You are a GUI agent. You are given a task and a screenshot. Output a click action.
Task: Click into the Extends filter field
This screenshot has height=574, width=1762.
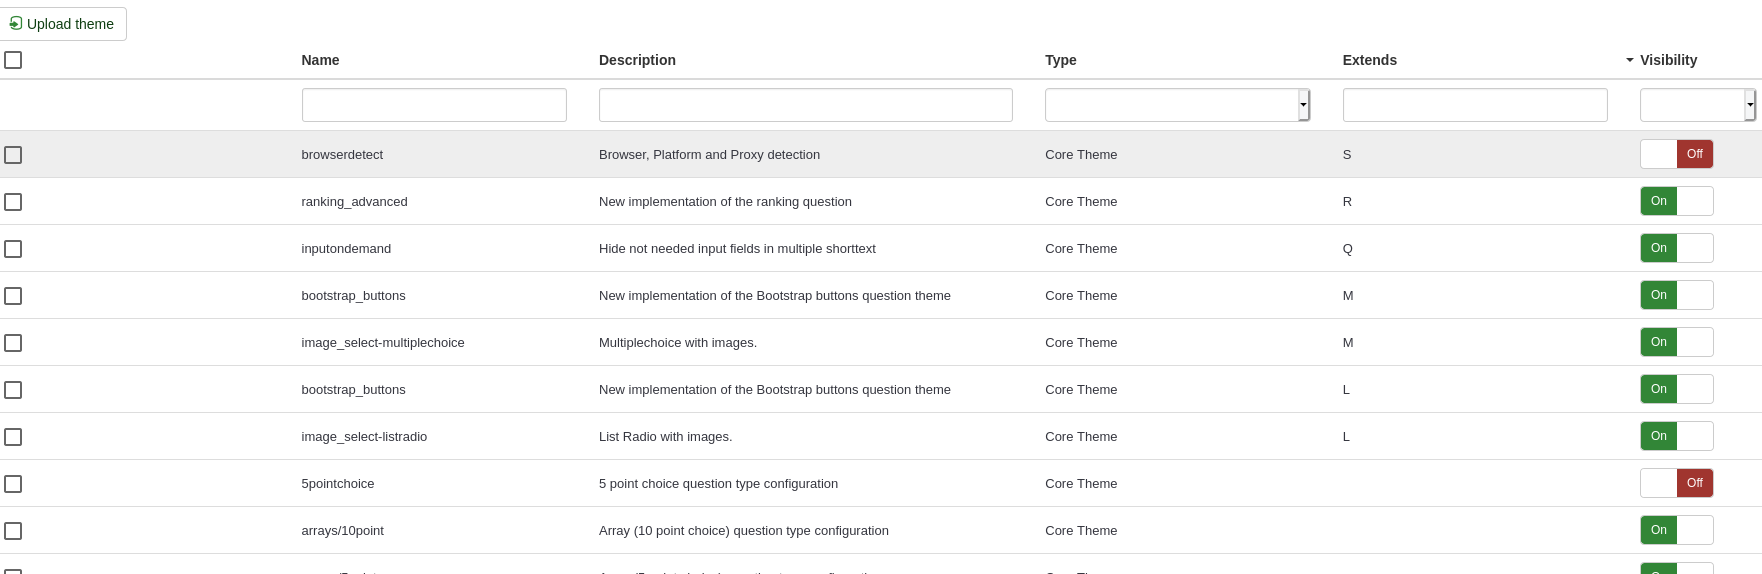click(1475, 105)
